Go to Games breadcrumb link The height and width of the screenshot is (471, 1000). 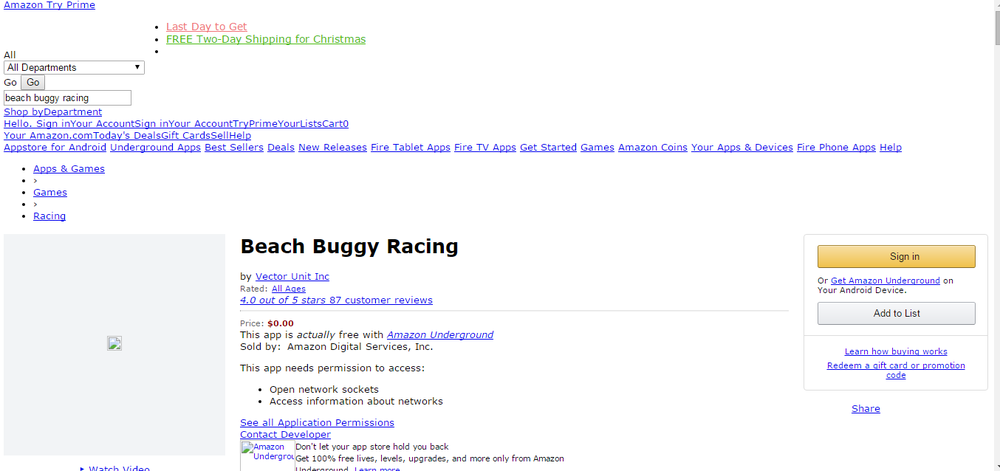tap(50, 192)
